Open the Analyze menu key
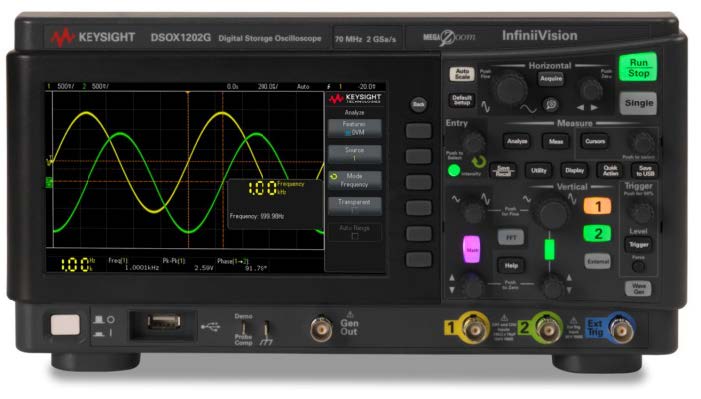This screenshot has width=701, height=399. [x=517, y=141]
